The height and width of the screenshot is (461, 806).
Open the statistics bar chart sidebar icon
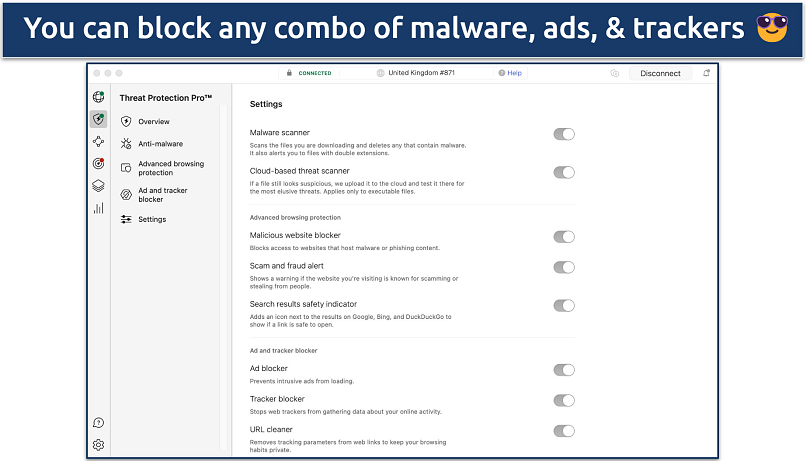98,208
